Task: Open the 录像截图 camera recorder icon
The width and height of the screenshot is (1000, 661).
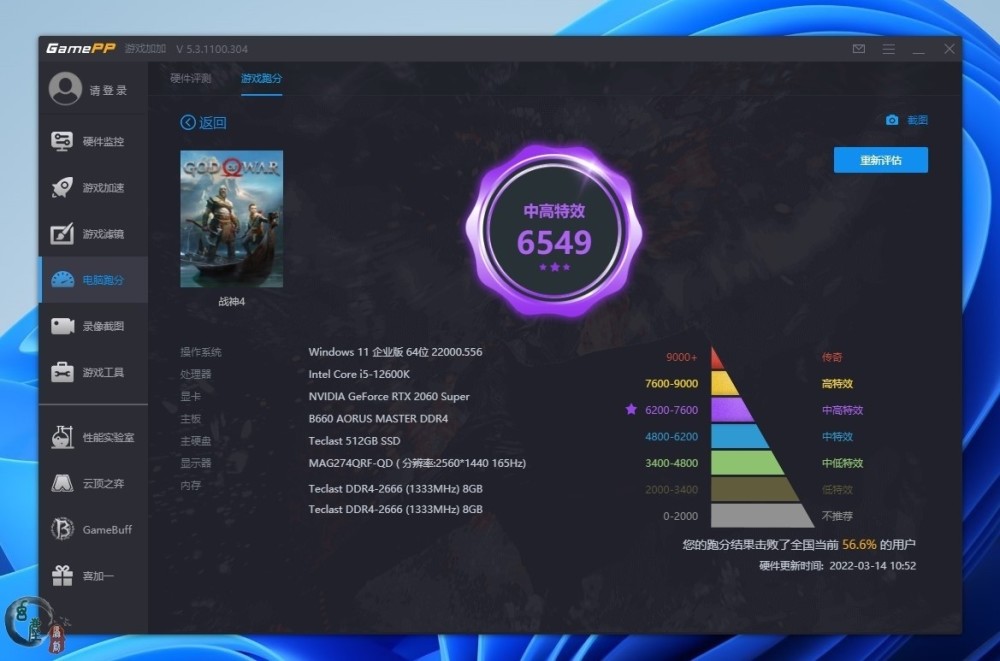Action: click(62, 326)
